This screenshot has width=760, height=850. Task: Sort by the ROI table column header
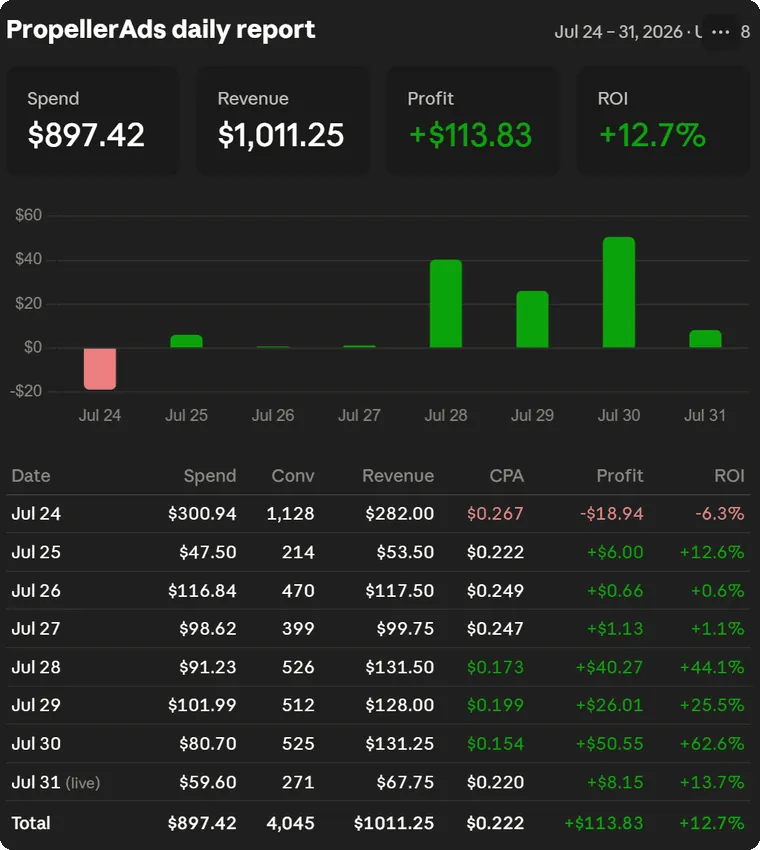click(729, 475)
